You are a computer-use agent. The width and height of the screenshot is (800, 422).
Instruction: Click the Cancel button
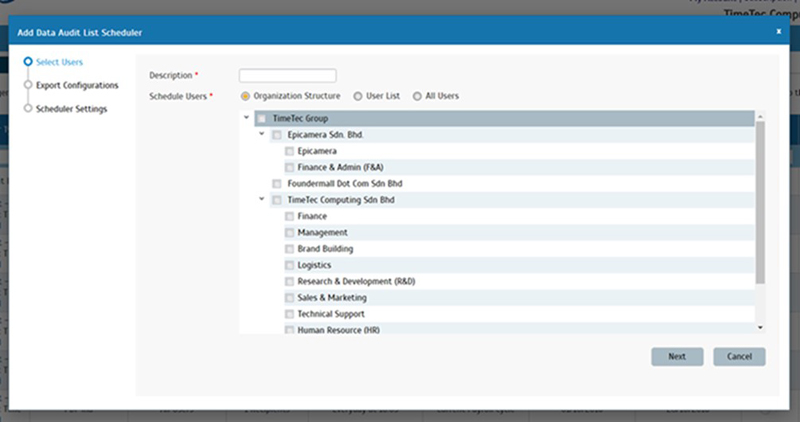pos(739,357)
